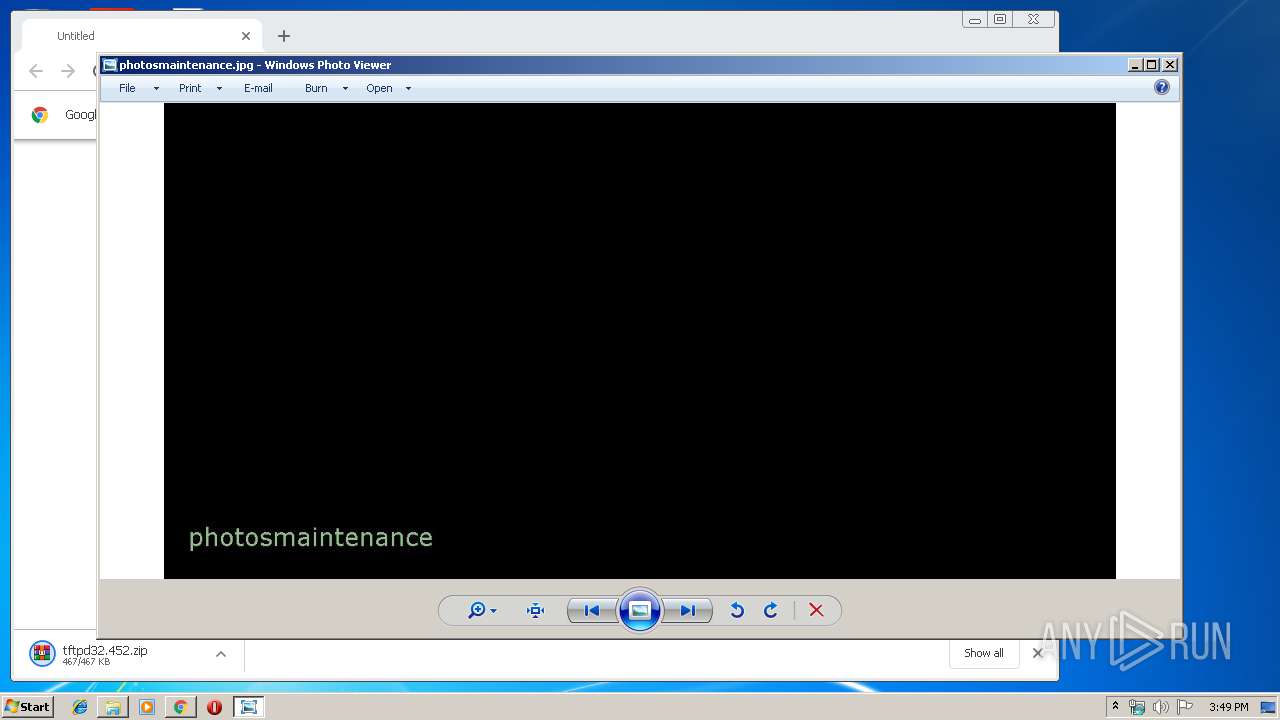The image size is (1280, 720).
Task: Select Photo Viewer taskbar button
Action: (249, 707)
